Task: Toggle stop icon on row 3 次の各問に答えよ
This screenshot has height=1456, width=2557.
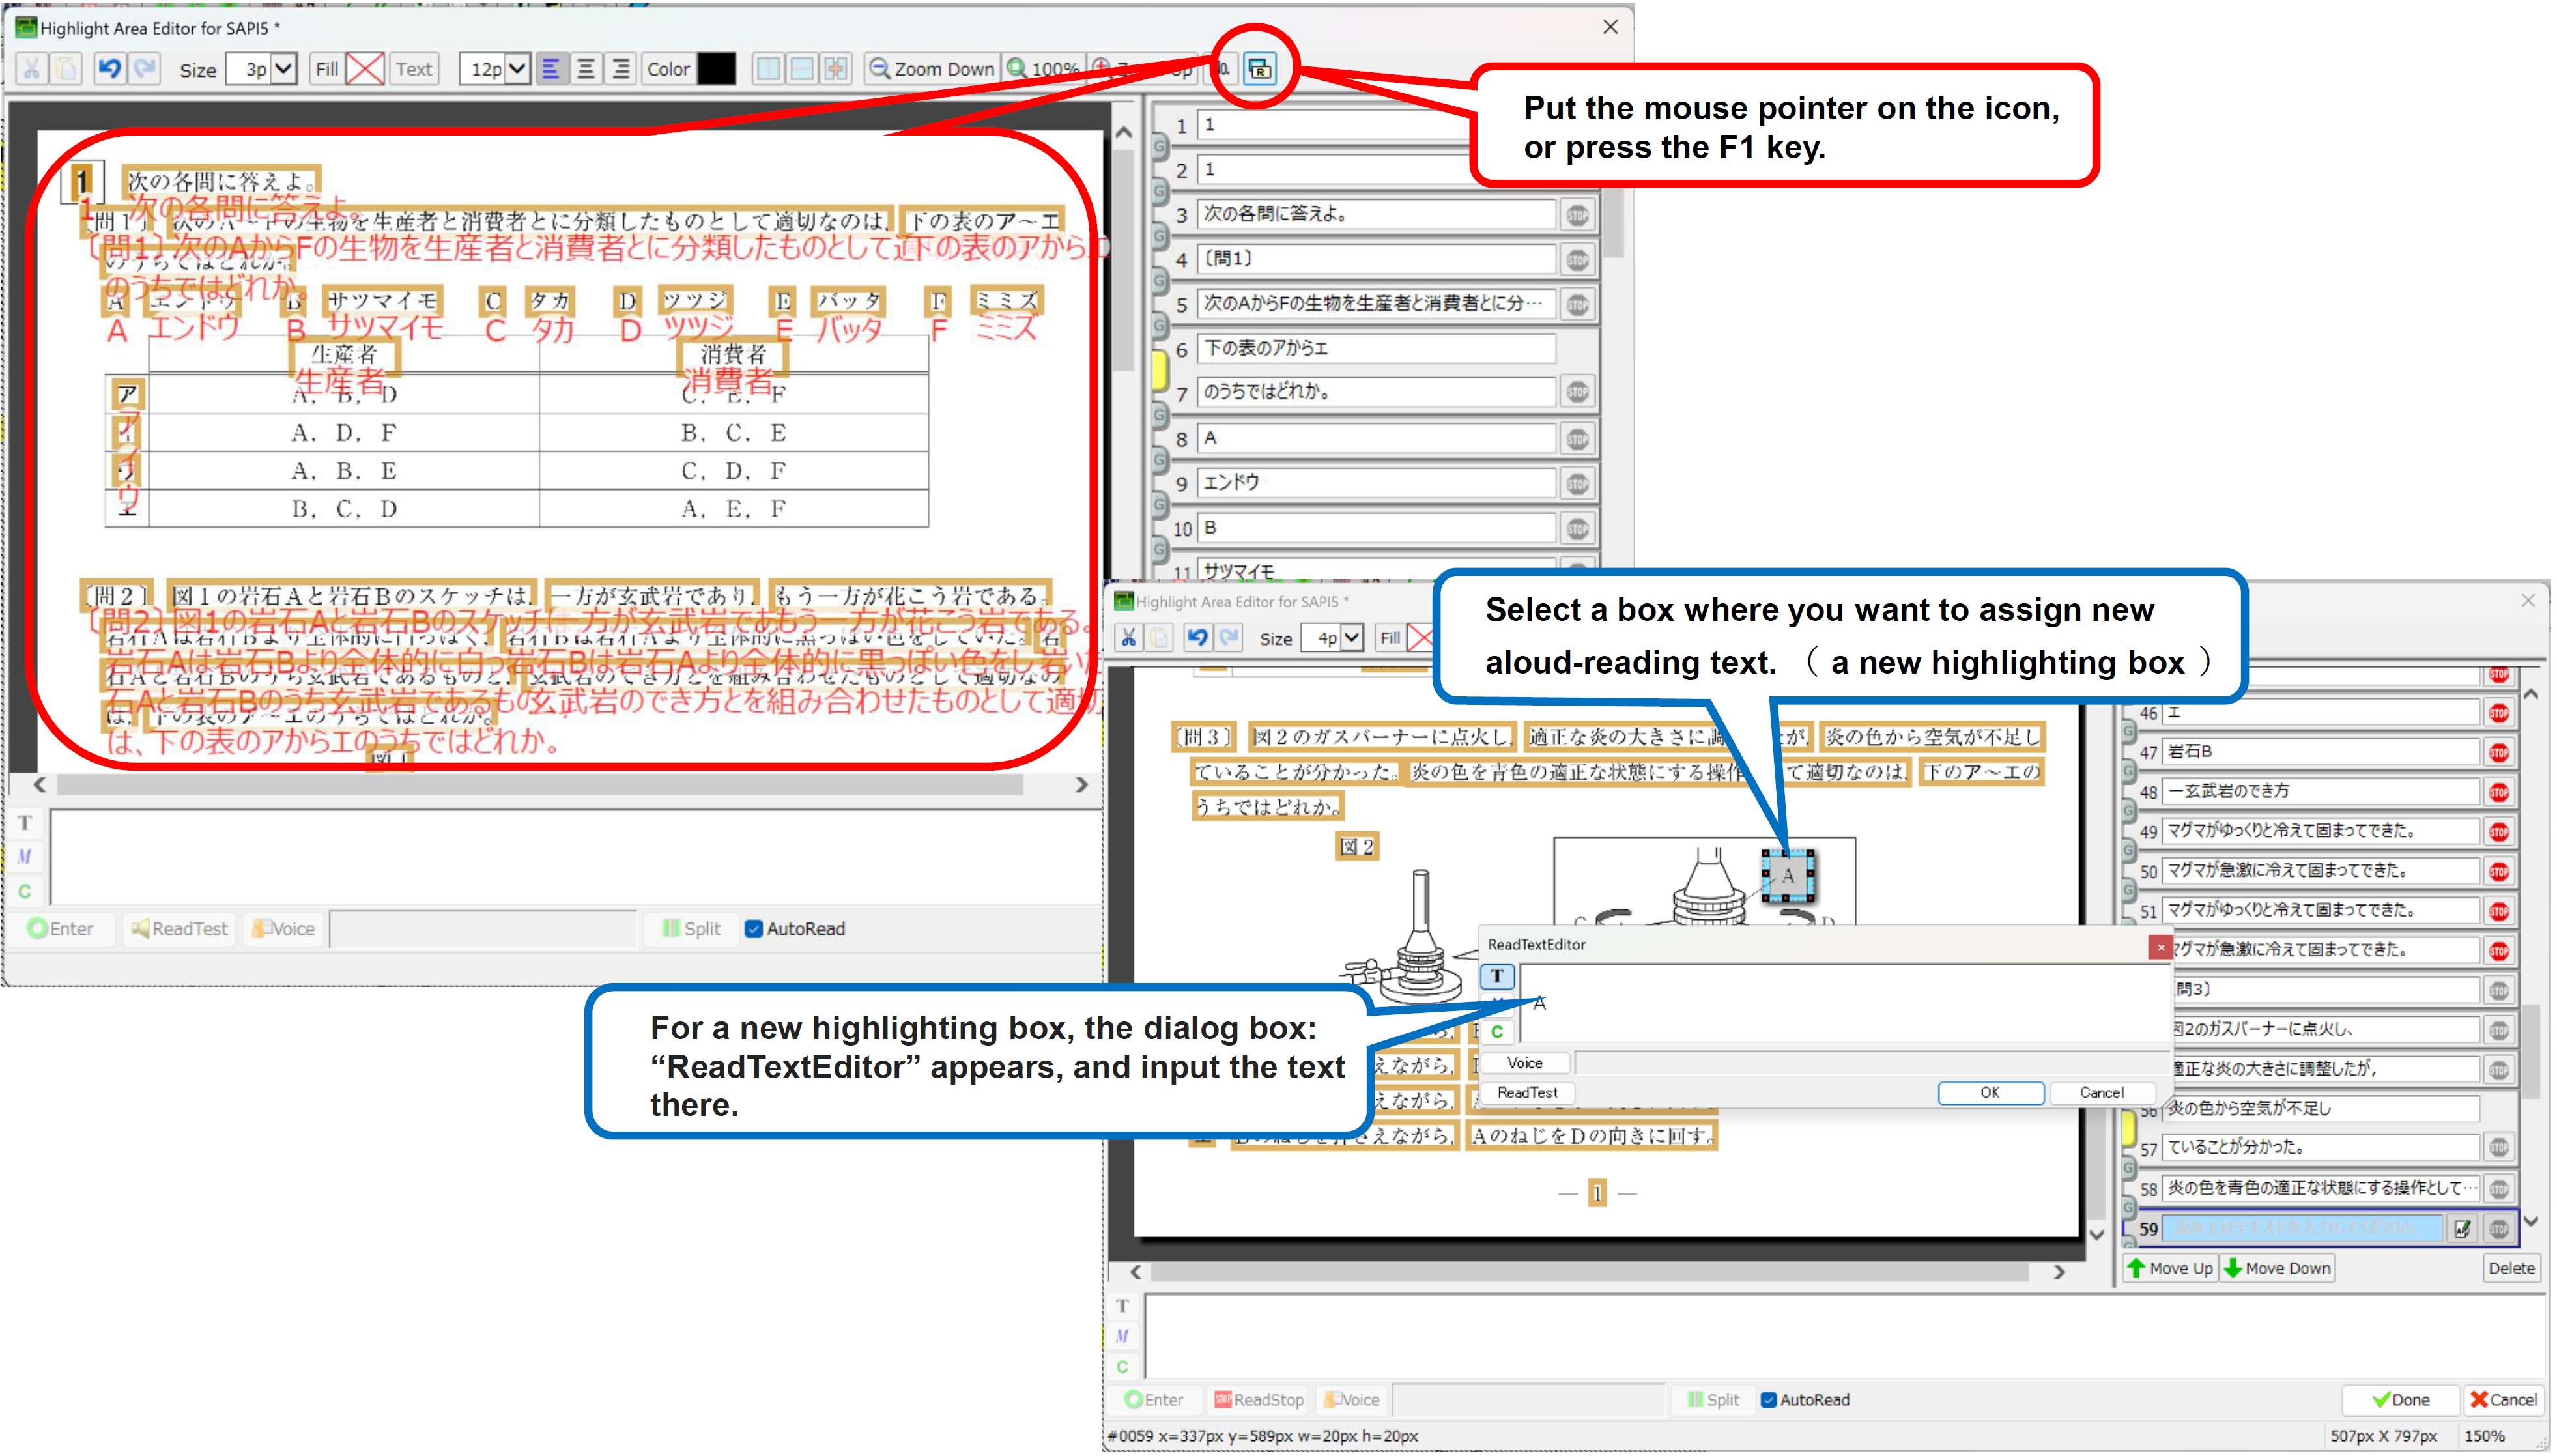Action: click(1577, 215)
